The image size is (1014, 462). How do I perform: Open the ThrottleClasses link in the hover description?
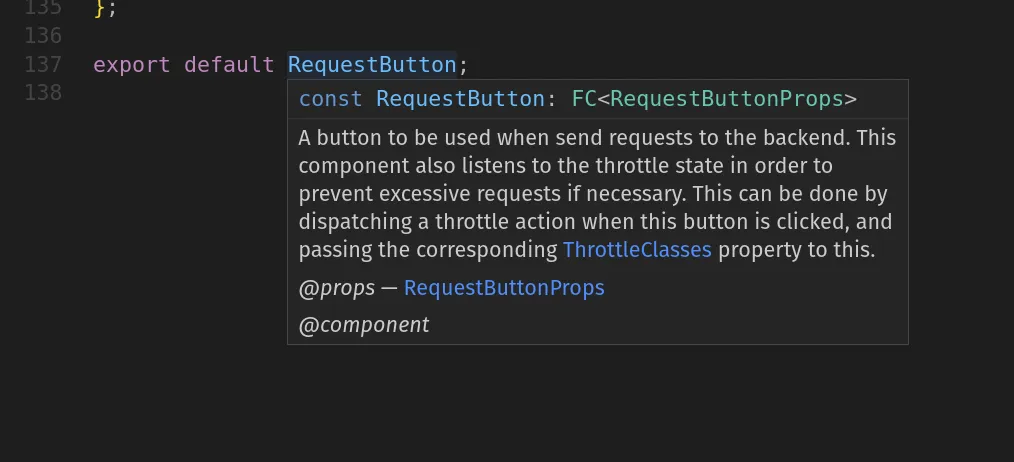point(637,250)
